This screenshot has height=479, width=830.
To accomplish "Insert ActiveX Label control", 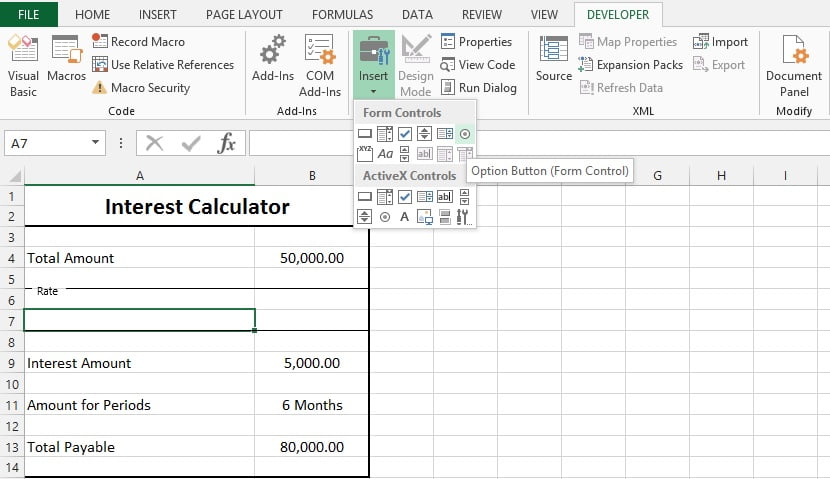I will point(405,216).
